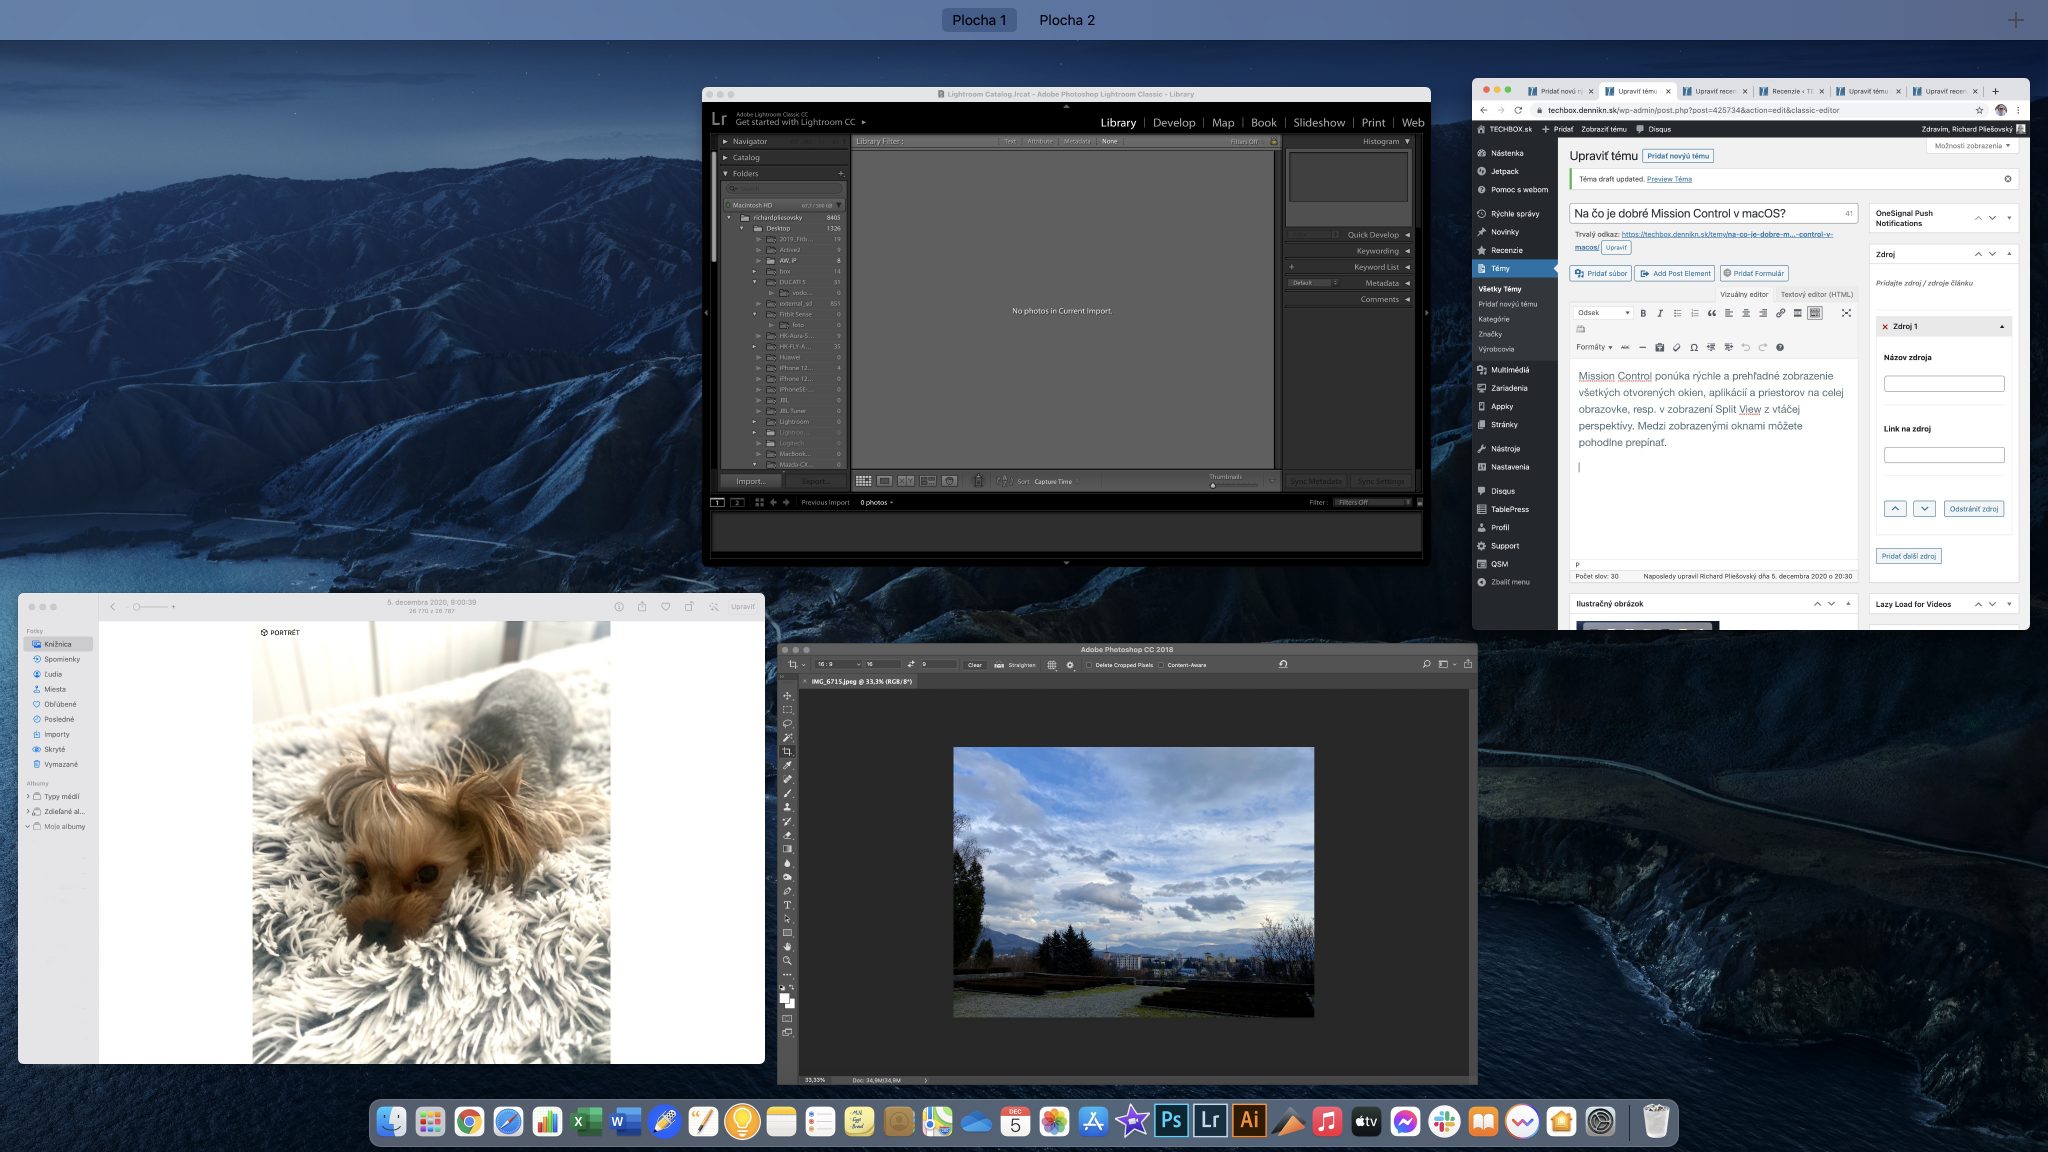
Task: Toggle the favorite heart in Photos toolbar
Action: coord(665,606)
